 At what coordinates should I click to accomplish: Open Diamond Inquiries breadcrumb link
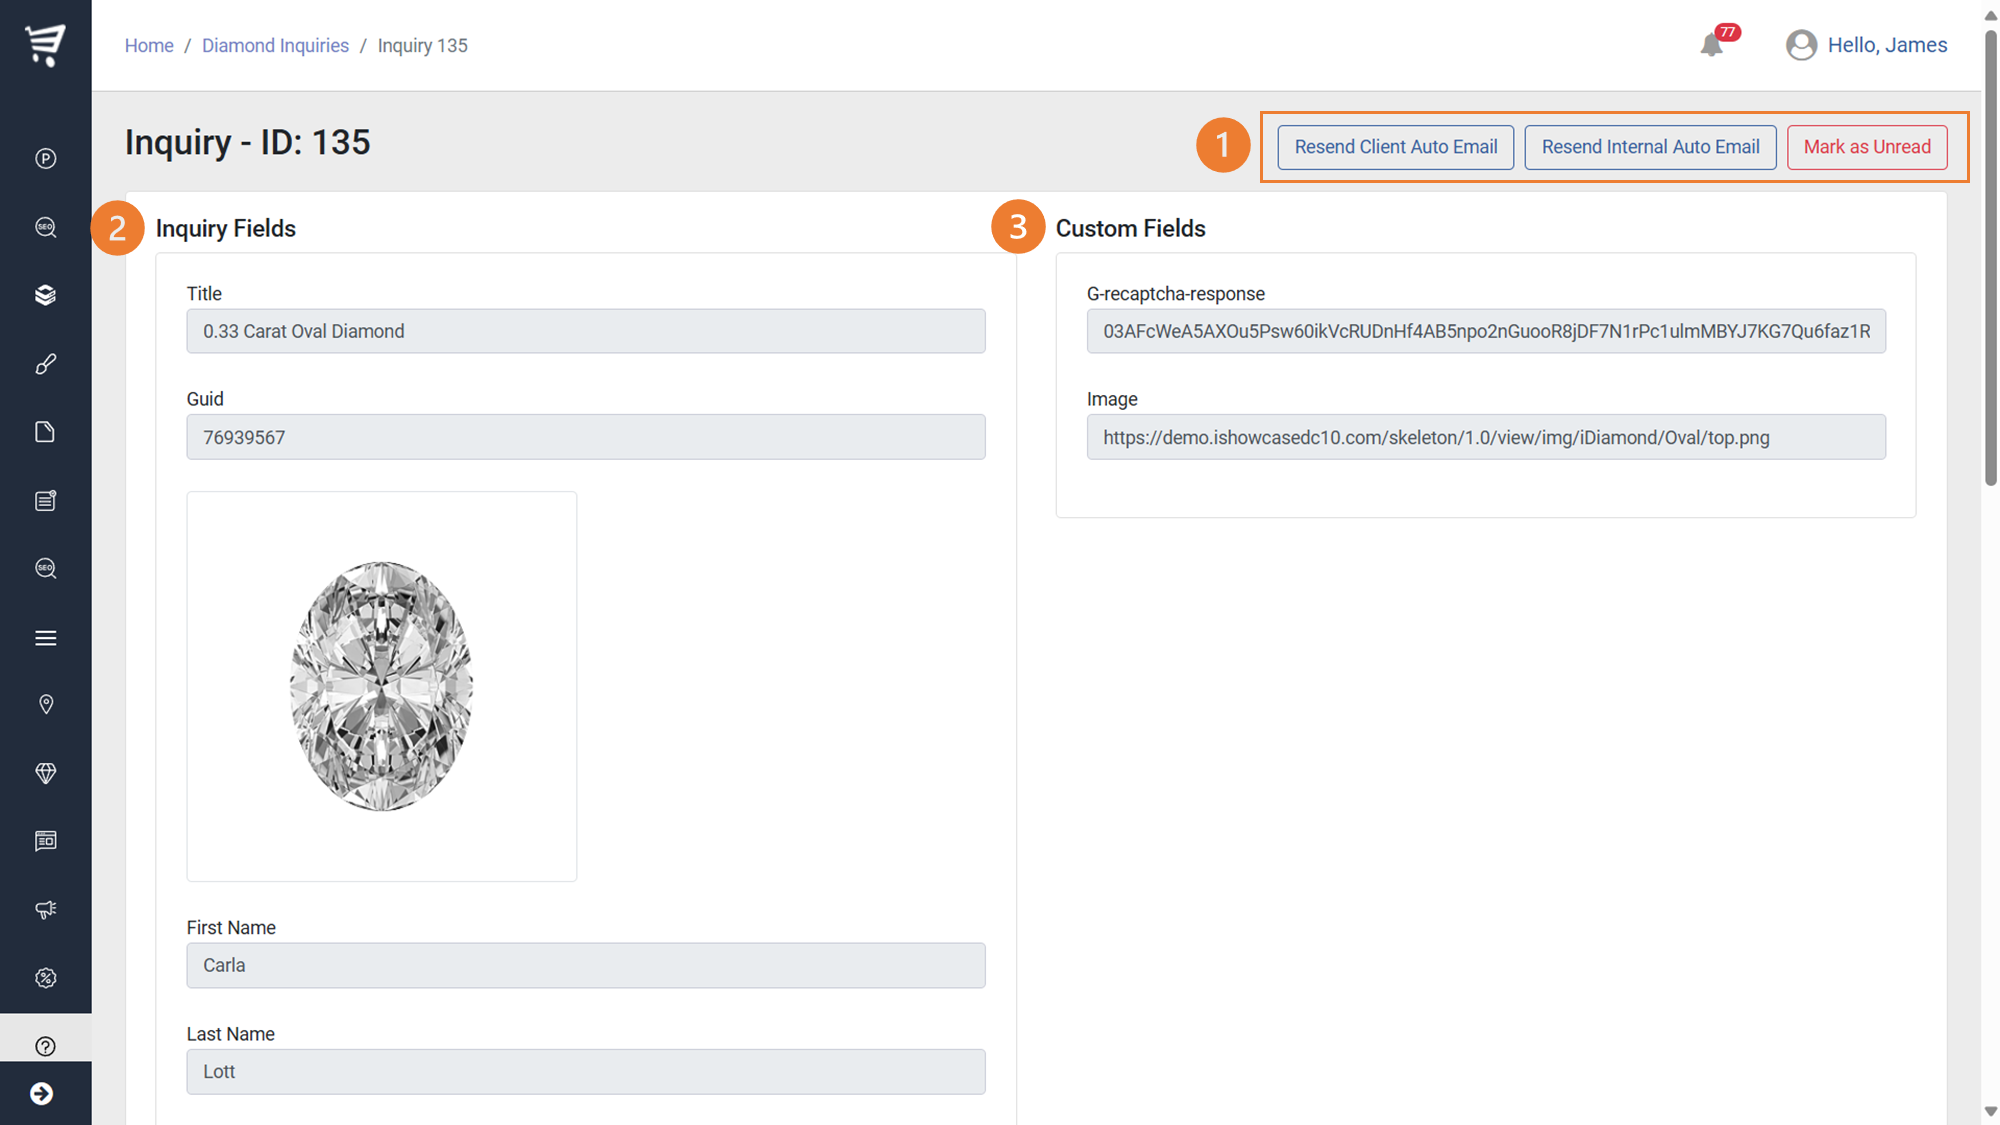(275, 45)
